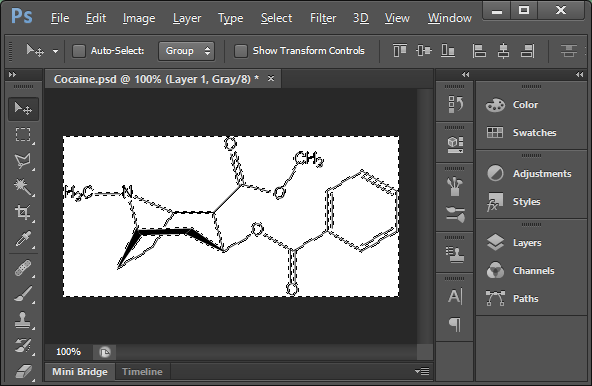The width and height of the screenshot is (592, 386).
Task: Click Align Left Edges icon
Action: point(479,51)
